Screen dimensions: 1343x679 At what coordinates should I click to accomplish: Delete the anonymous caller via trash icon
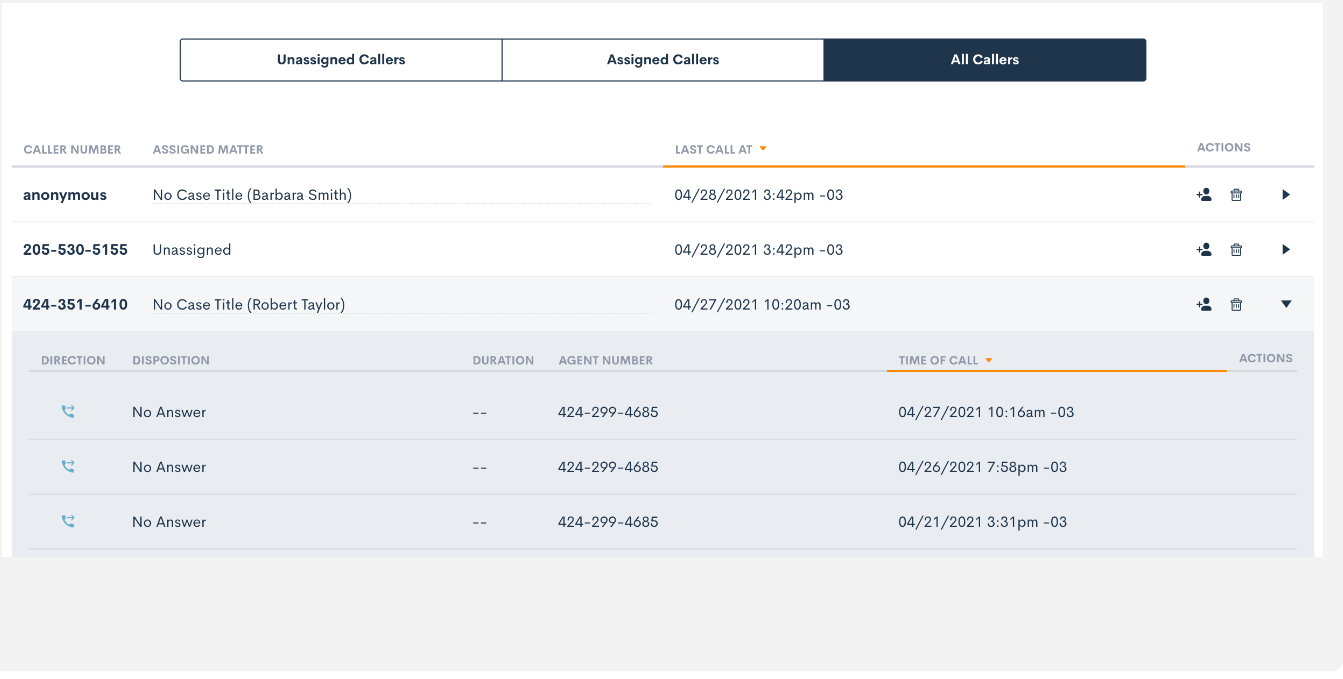click(1236, 195)
